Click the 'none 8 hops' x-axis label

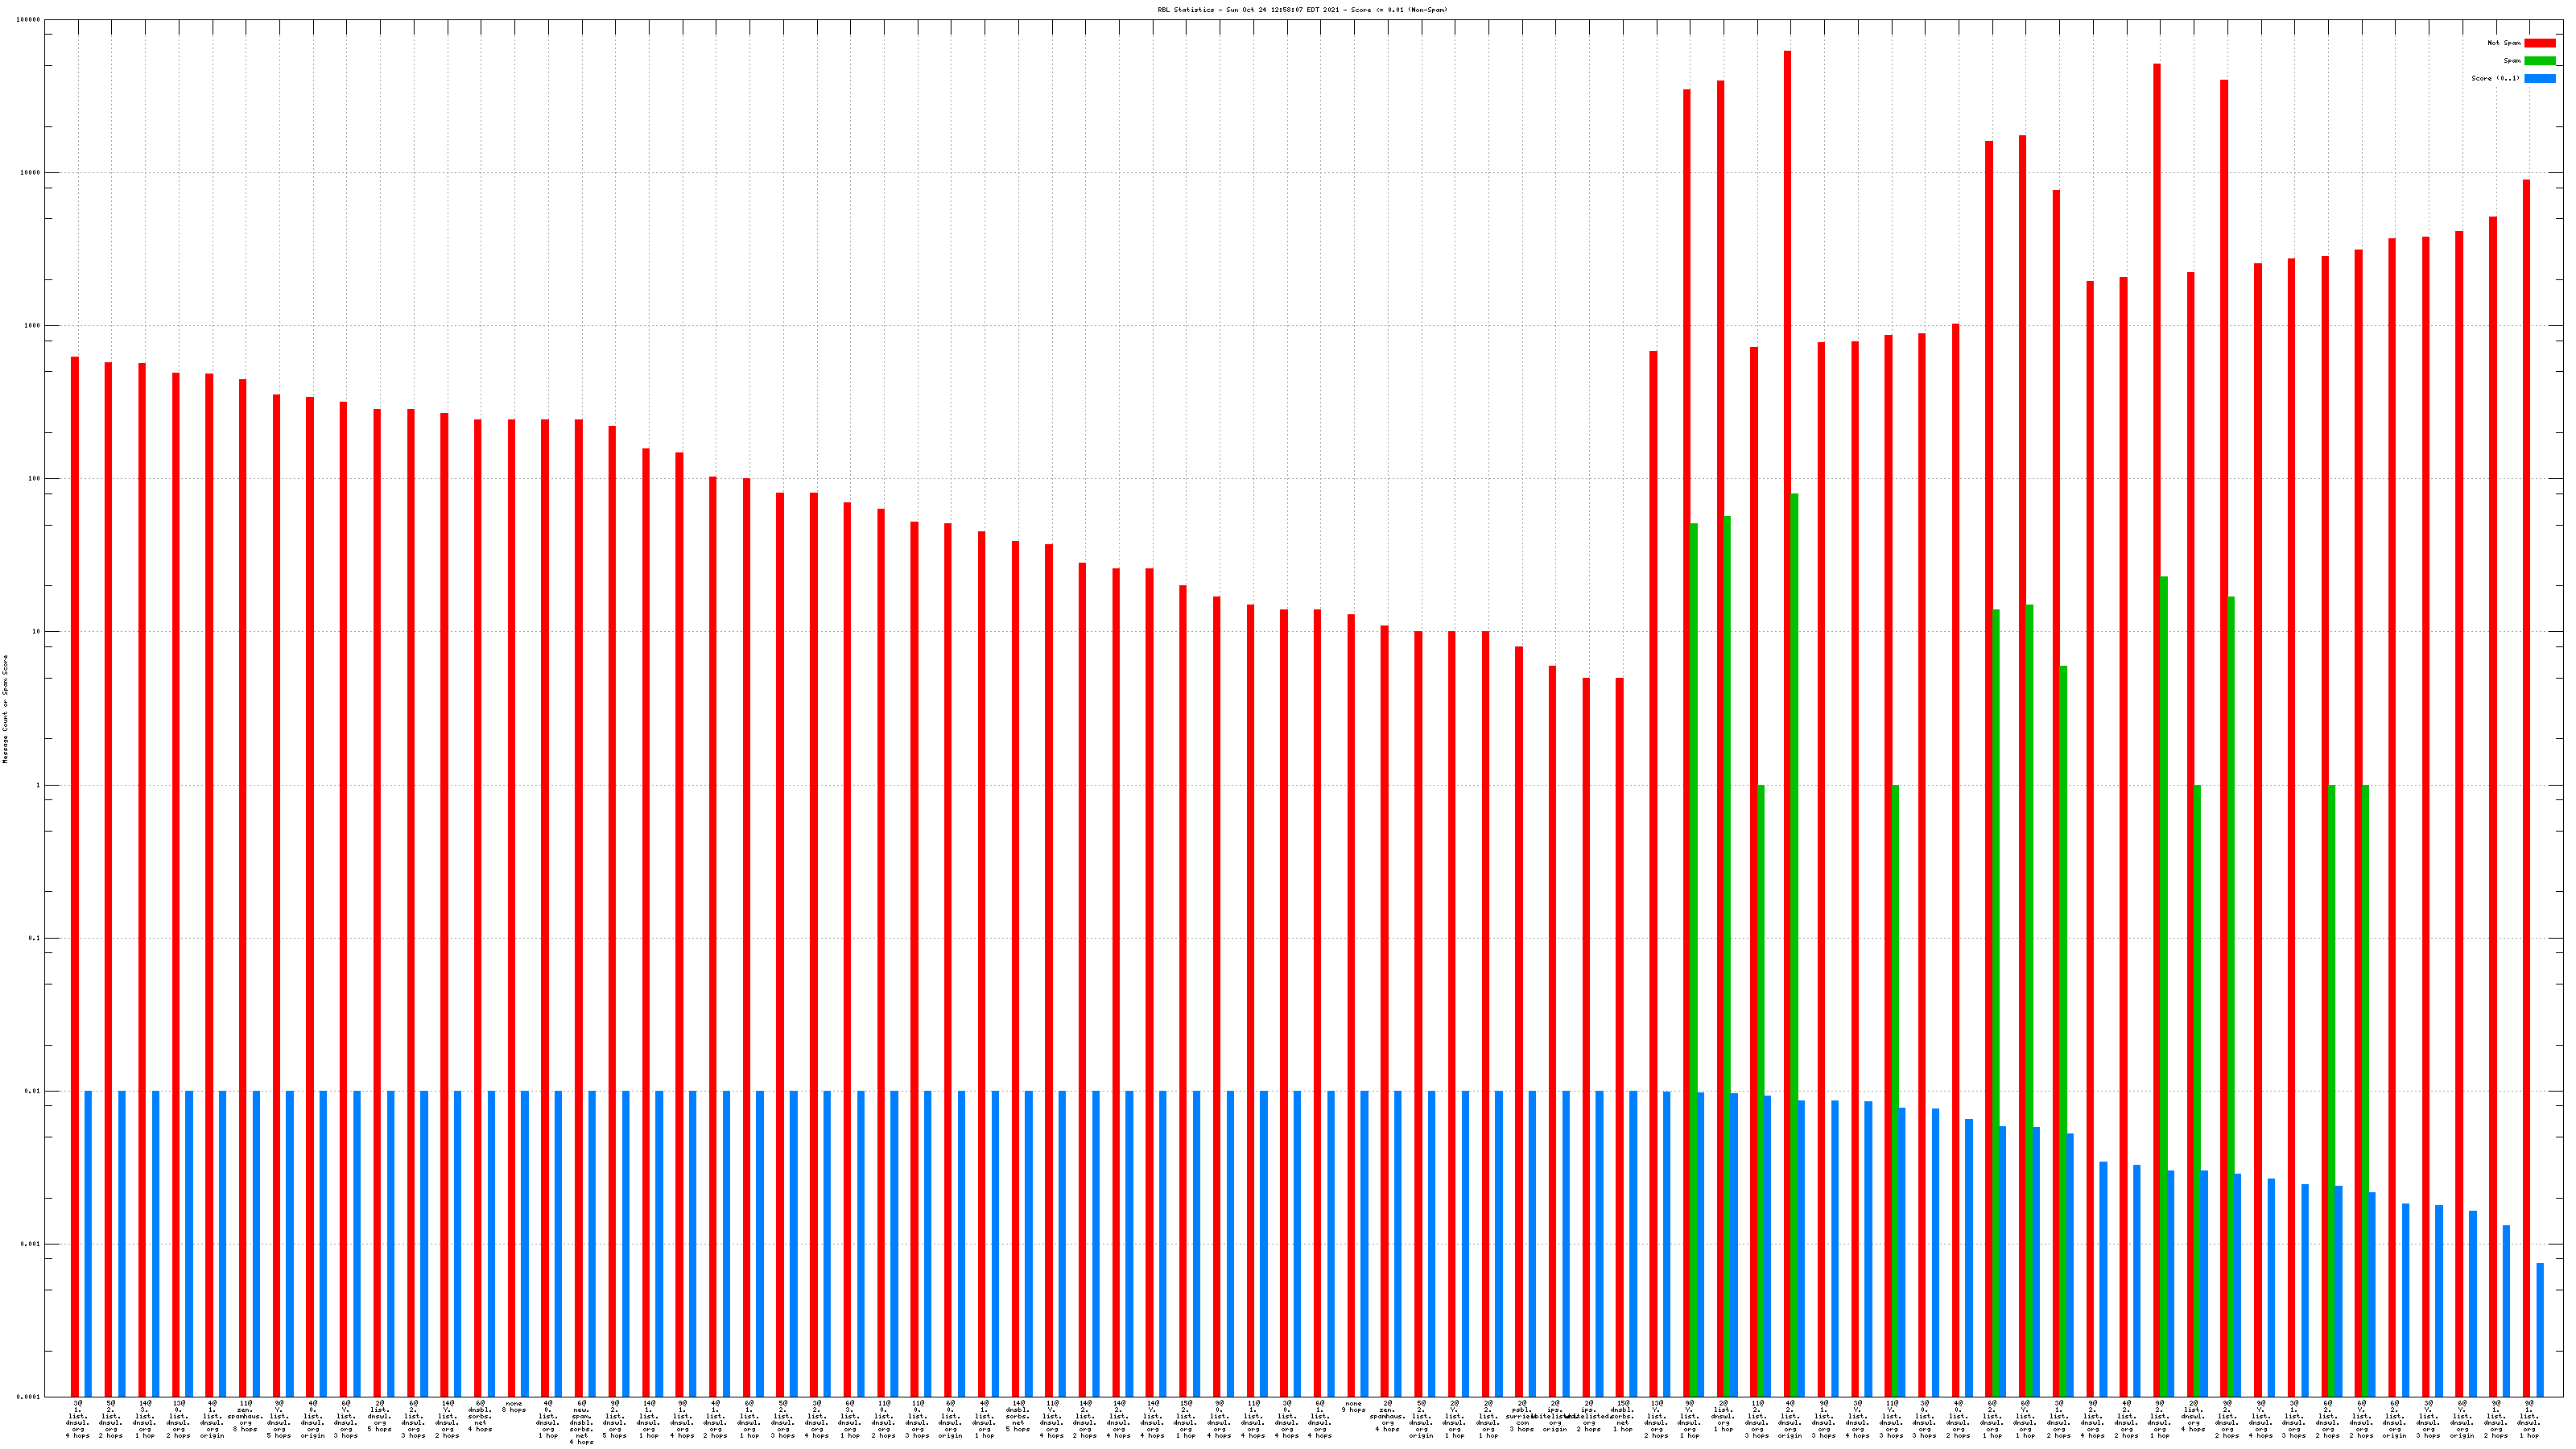513,1407
